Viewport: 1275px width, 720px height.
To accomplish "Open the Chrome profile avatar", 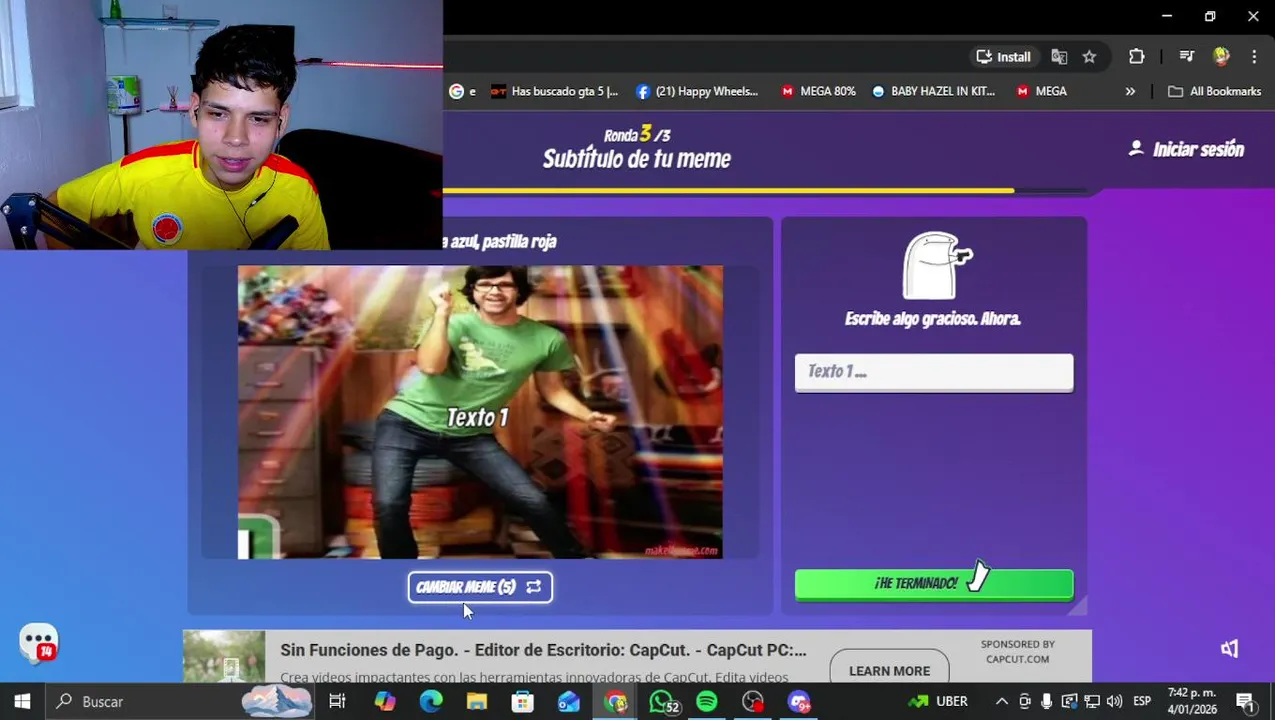I will click(1221, 57).
